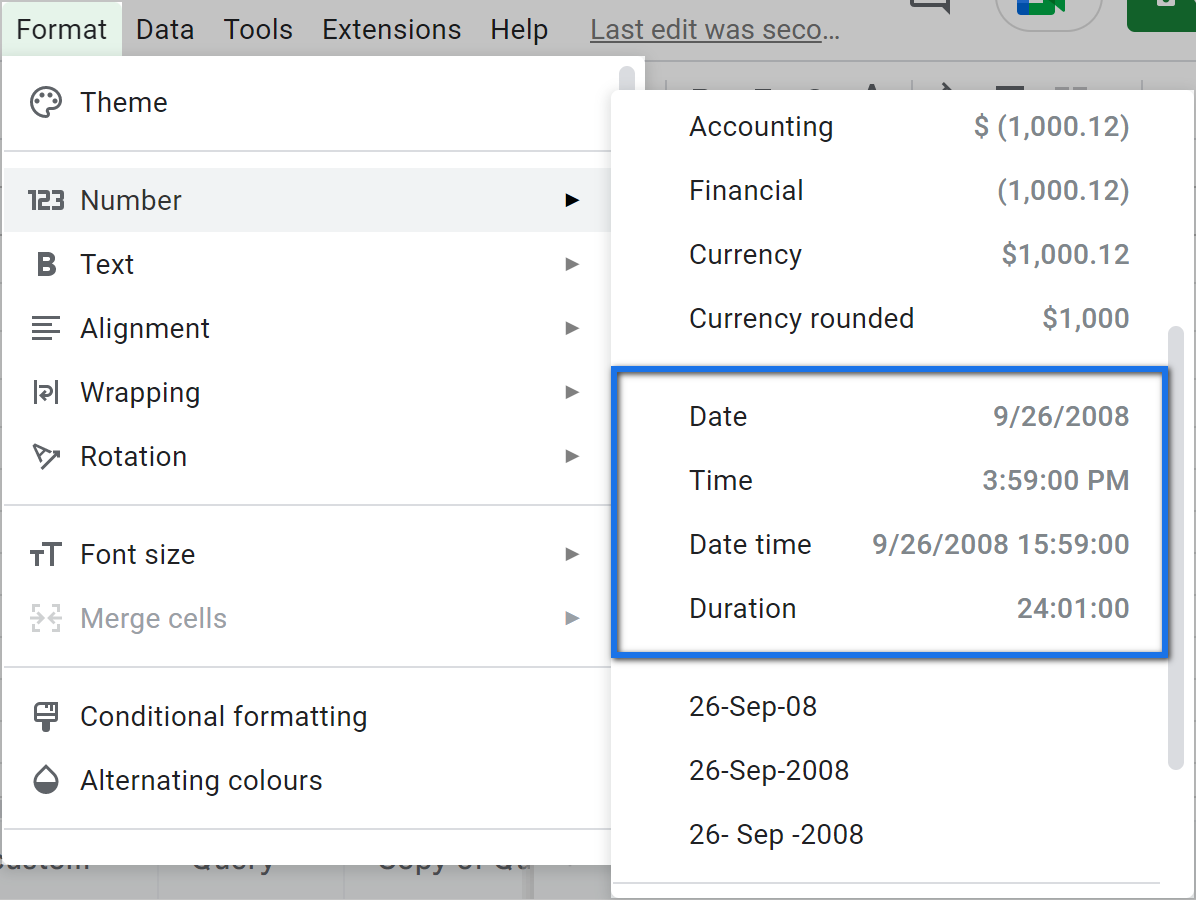Click the Alternating colours droplet icon

click(46, 779)
